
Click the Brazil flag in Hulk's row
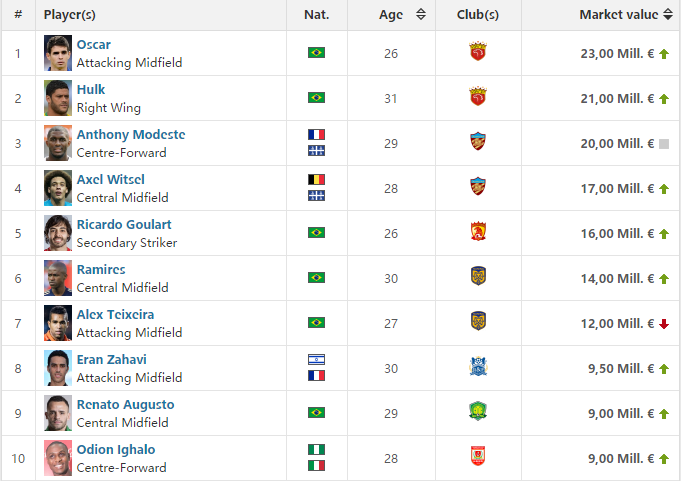316,98
